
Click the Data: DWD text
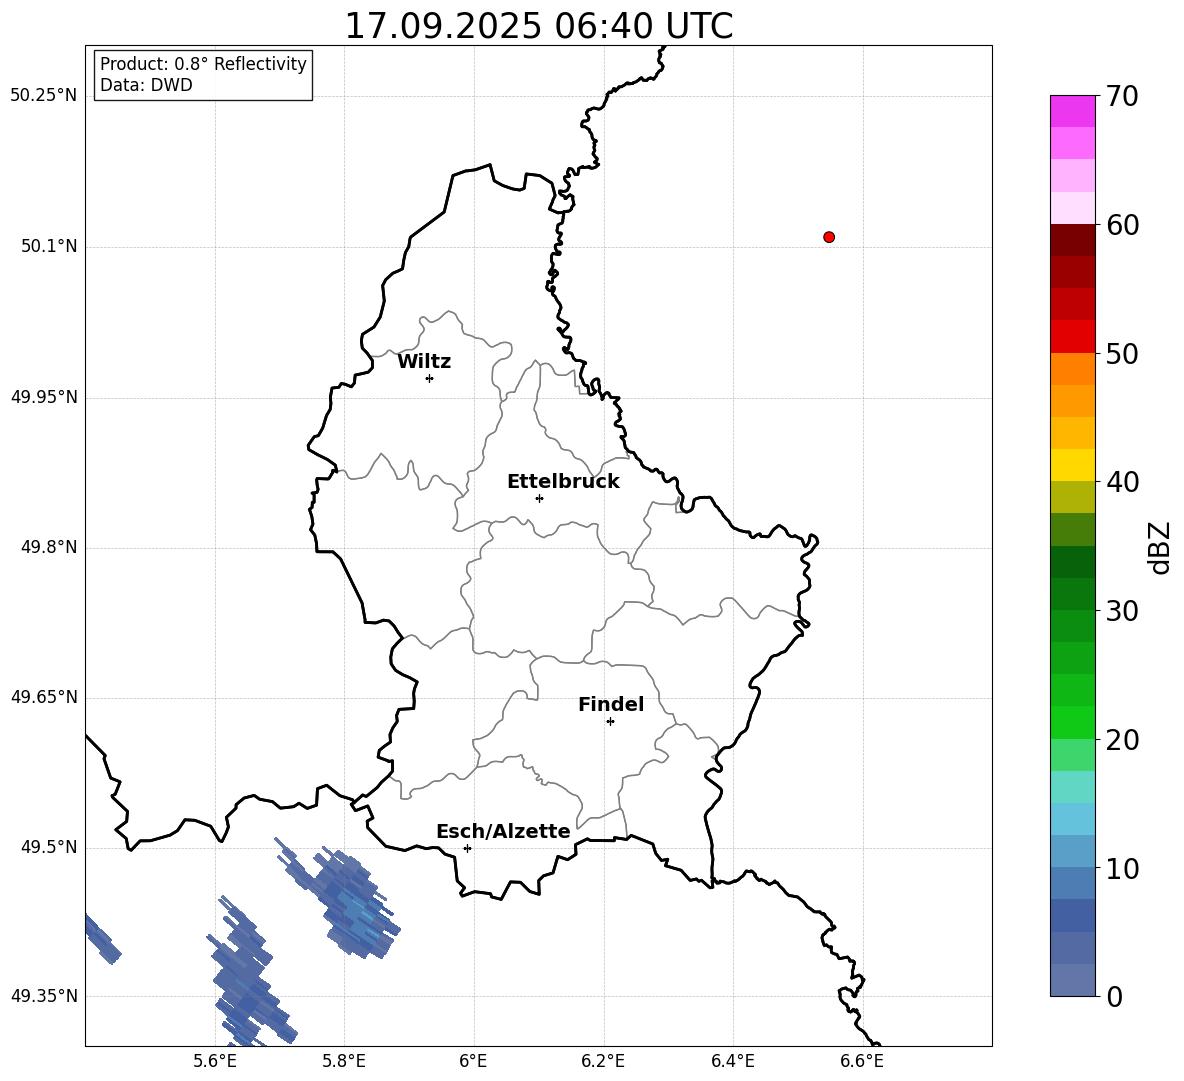146,85
